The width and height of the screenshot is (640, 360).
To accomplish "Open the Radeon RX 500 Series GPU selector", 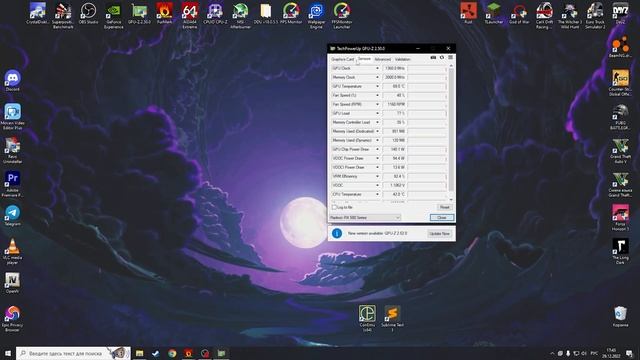I will [x=365, y=218].
